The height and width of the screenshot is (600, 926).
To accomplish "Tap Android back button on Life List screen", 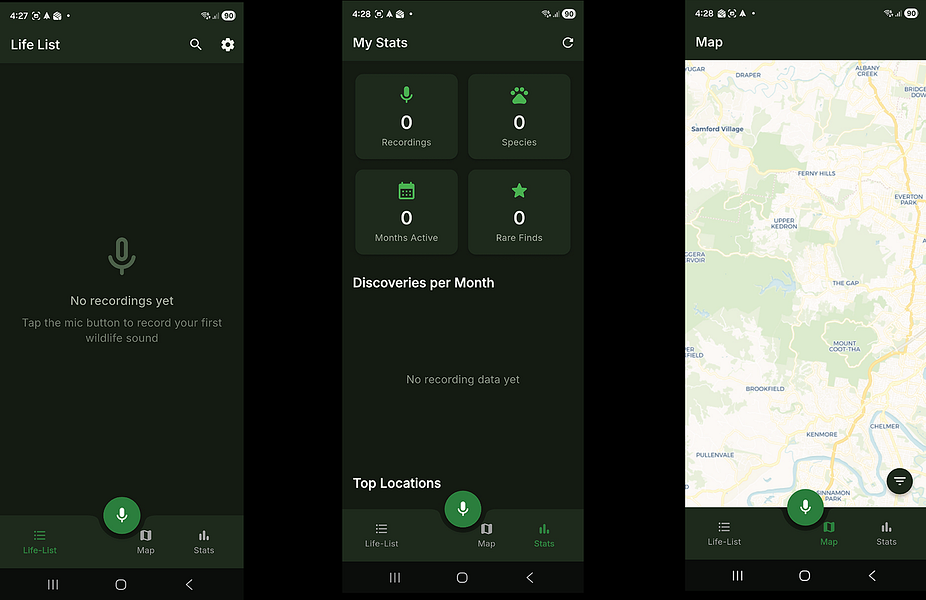I will click(189, 584).
